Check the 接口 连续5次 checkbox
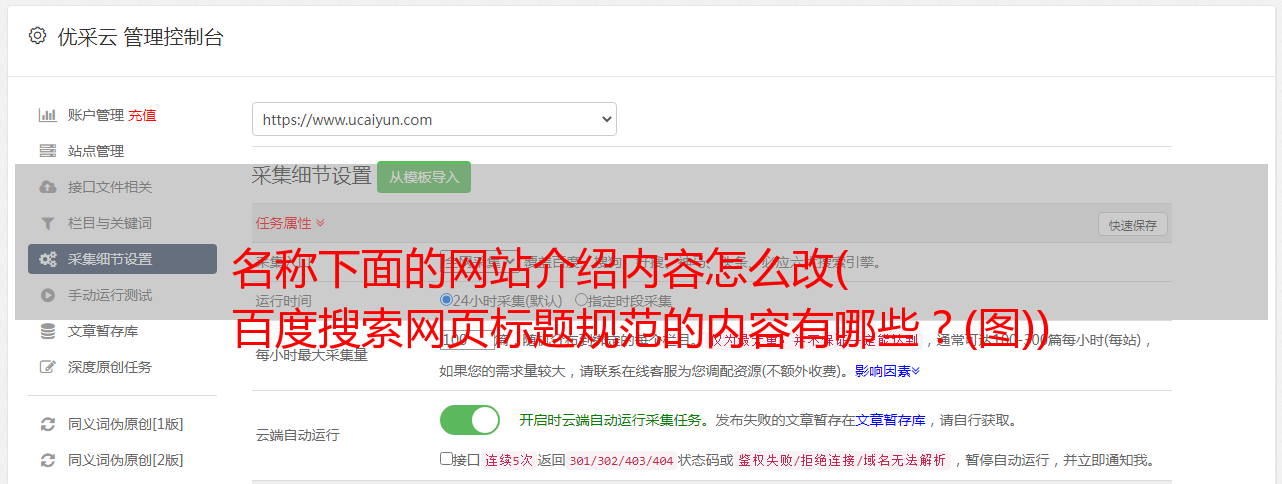Viewport: 1282px width, 484px height. [446, 459]
